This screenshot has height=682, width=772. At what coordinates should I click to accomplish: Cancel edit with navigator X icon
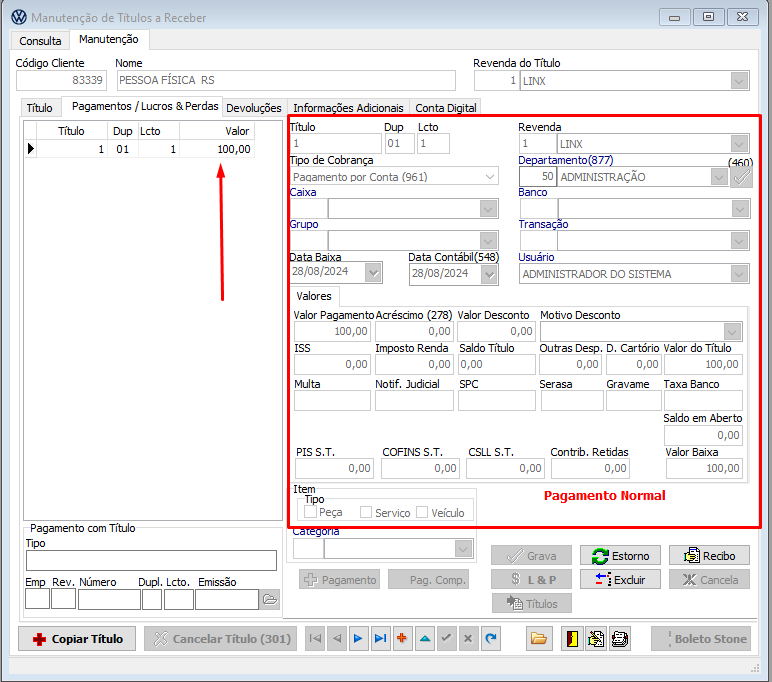(468, 639)
